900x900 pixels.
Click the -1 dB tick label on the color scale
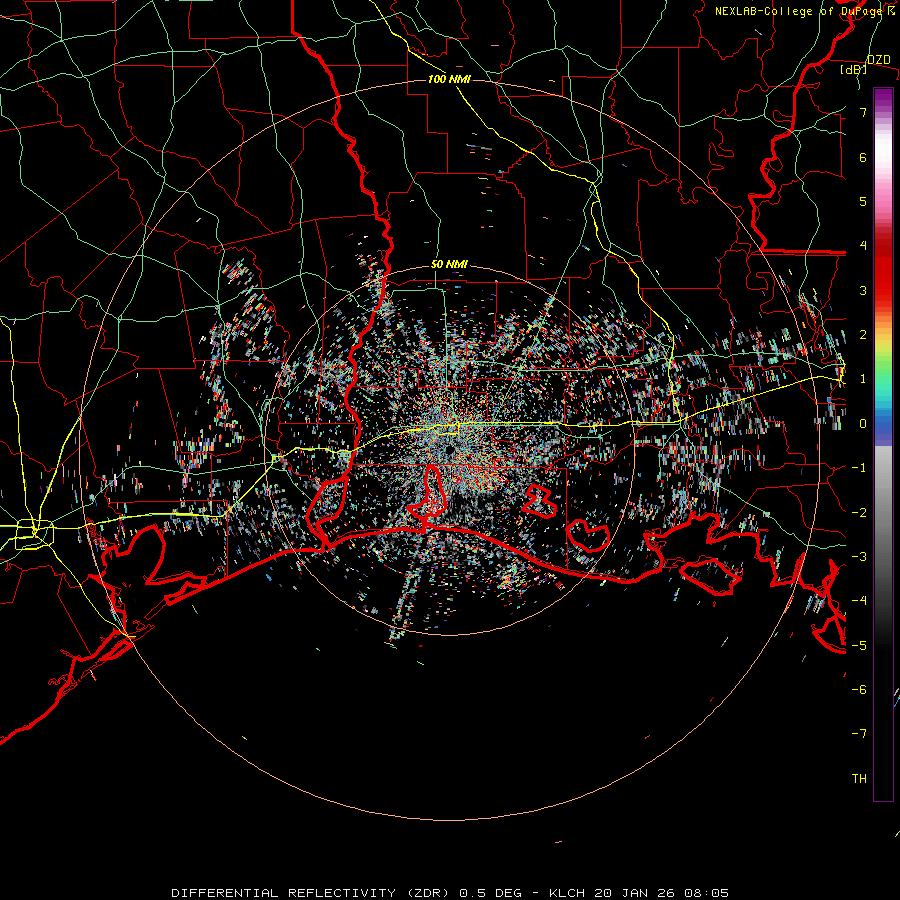tap(859, 468)
